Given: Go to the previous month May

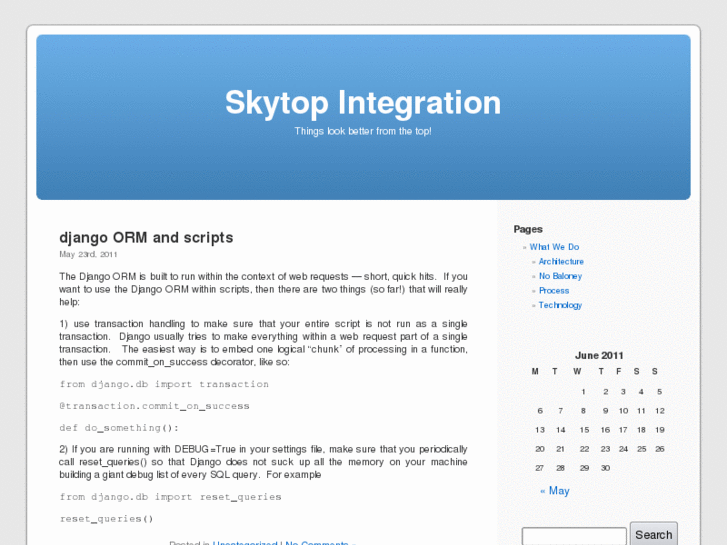Looking at the screenshot, I should click(555, 491).
